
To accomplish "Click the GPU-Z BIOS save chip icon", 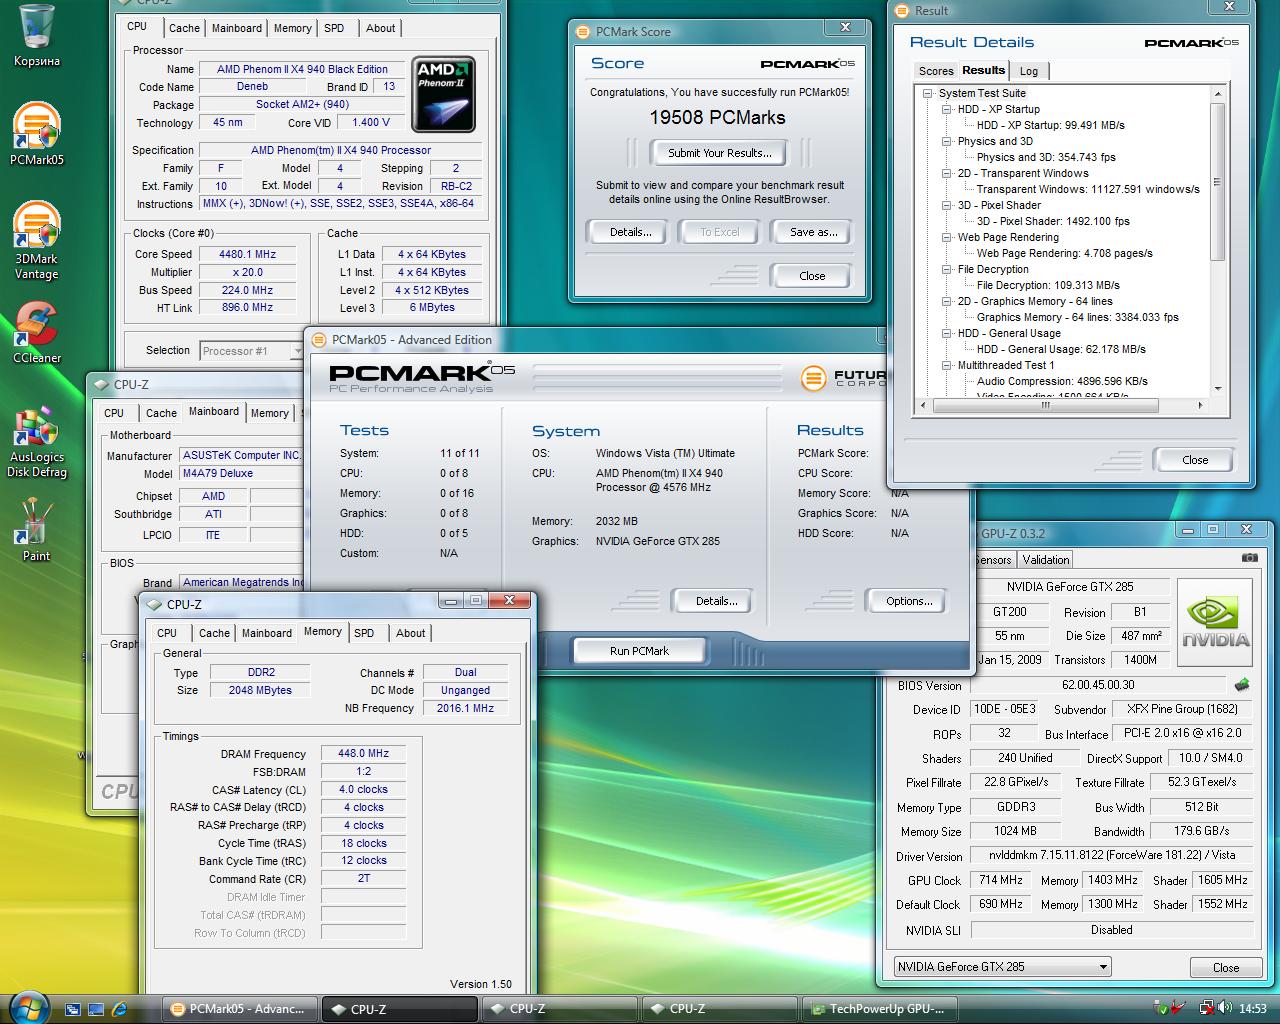I will click(x=1242, y=685).
